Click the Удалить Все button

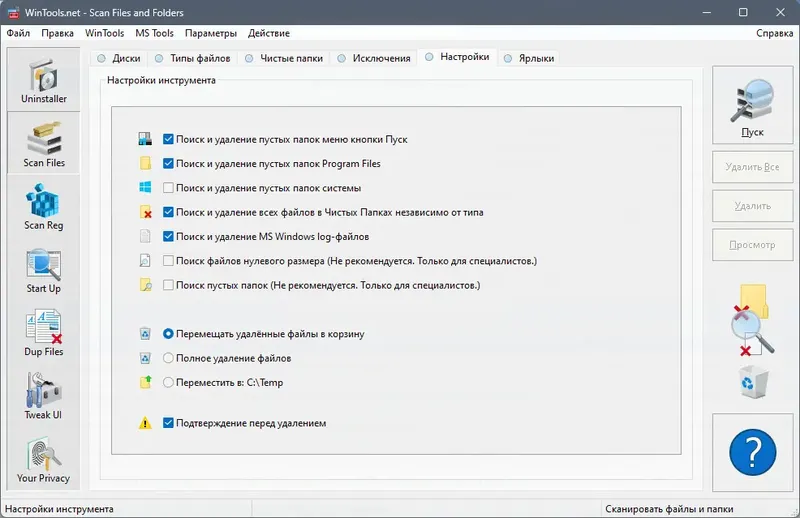(753, 167)
